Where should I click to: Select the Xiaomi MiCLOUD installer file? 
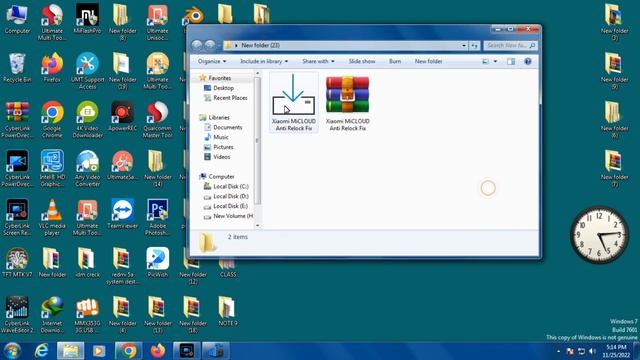pos(293,102)
